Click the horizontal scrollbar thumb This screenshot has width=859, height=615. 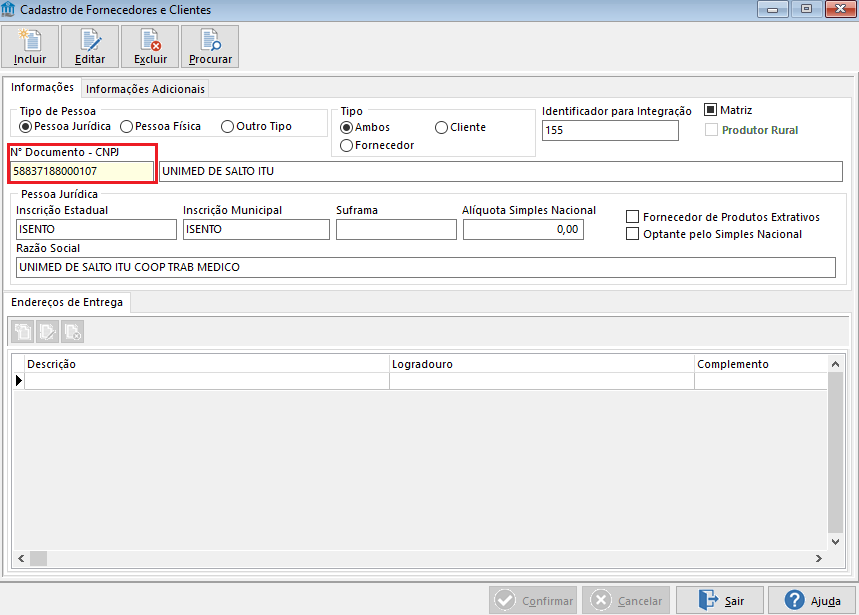point(38,559)
